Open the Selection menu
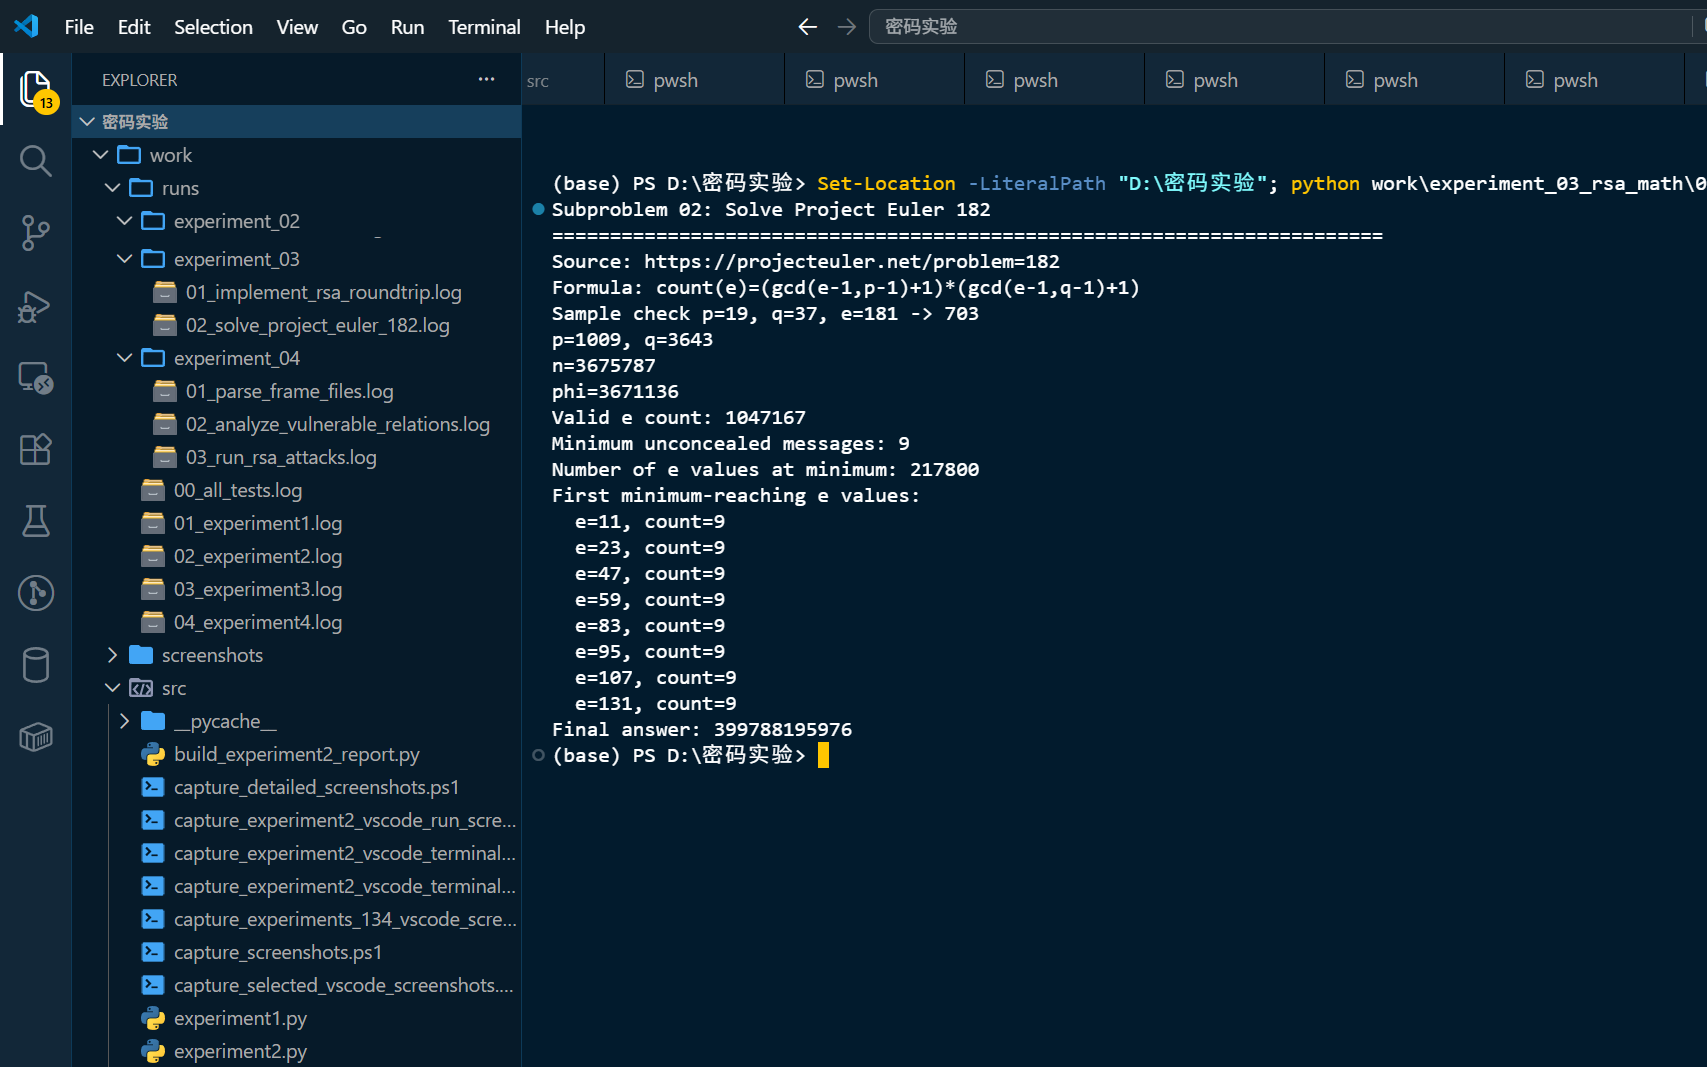The width and height of the screenshot is (1707, 1067). [213, 27]
